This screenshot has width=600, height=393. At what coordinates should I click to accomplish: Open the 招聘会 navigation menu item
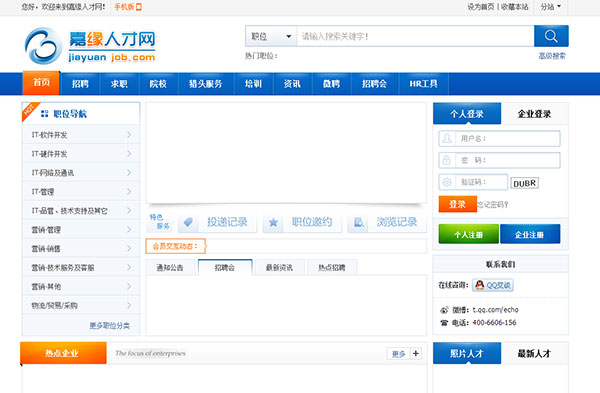click(x=375, y=84)
